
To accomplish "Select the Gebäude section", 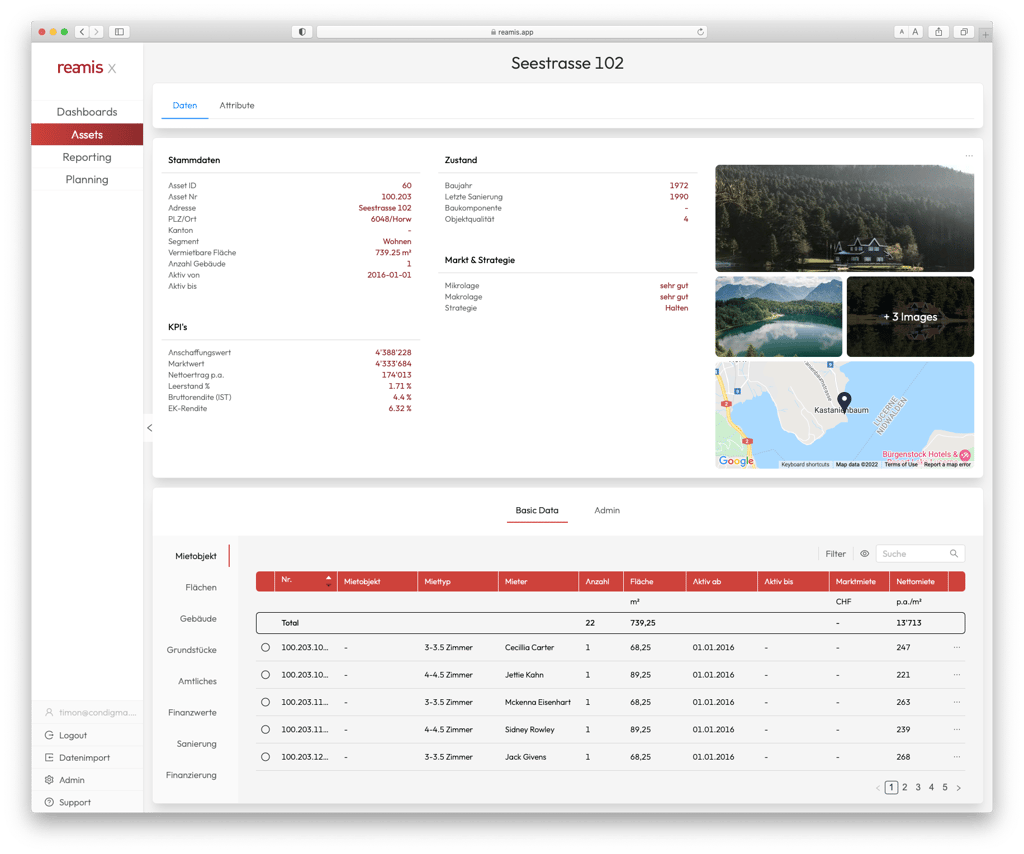I will click(x=198, y=618).
